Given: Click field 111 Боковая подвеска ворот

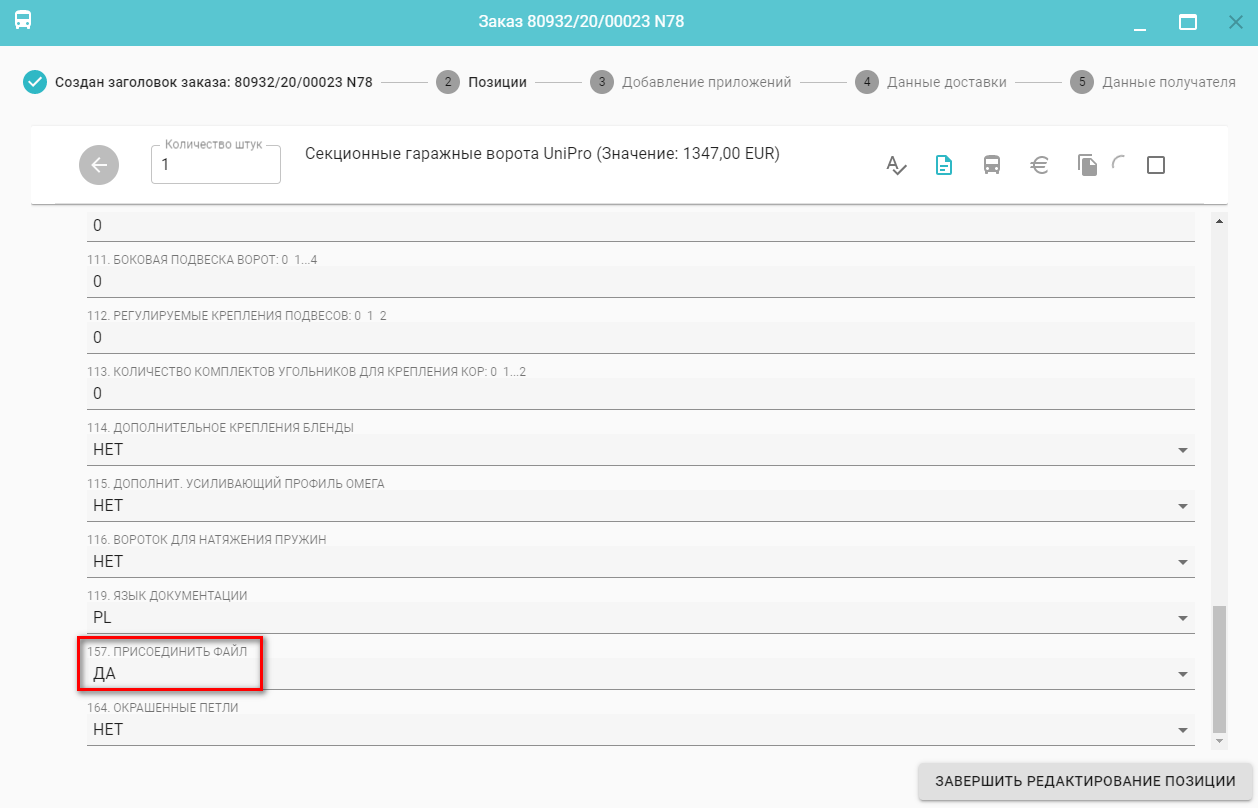Looking at the screenshot, I should 640,282.
